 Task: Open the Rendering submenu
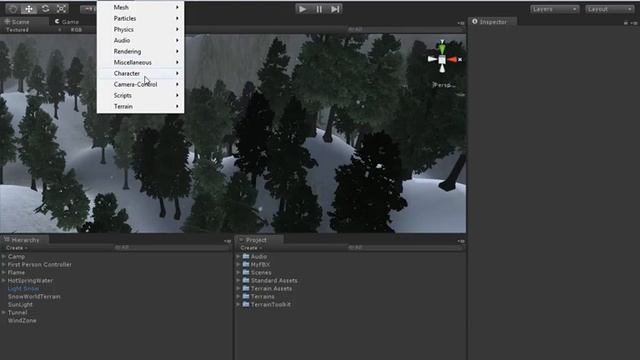pyautogui.click(x=140, y=51)
